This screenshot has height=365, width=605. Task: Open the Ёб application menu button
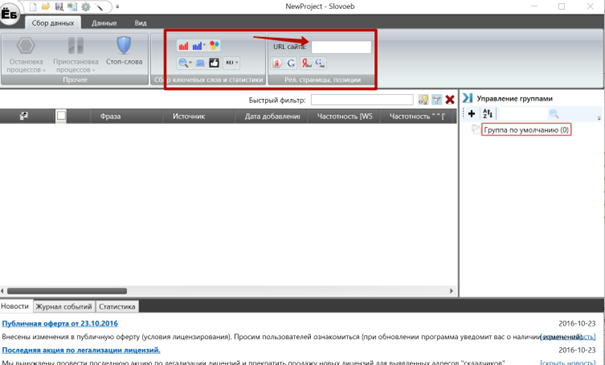[9, 15]
